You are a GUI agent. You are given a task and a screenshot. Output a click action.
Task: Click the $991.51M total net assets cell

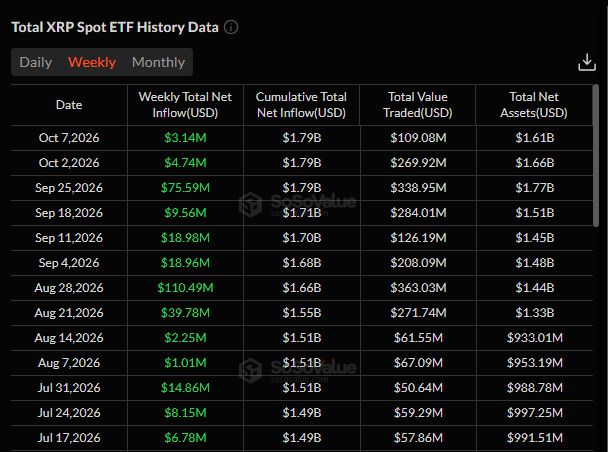(x=535, y=438)
